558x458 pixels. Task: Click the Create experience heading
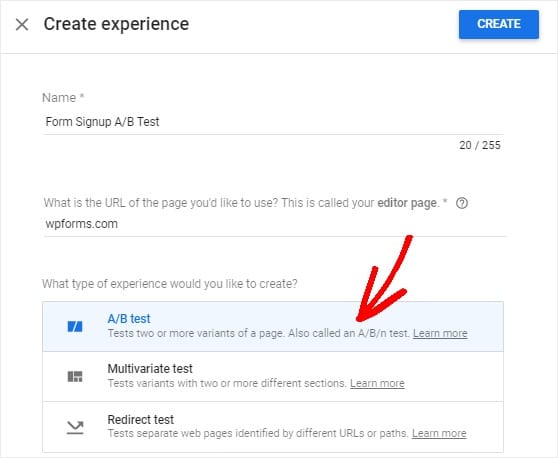click(116, 24)
